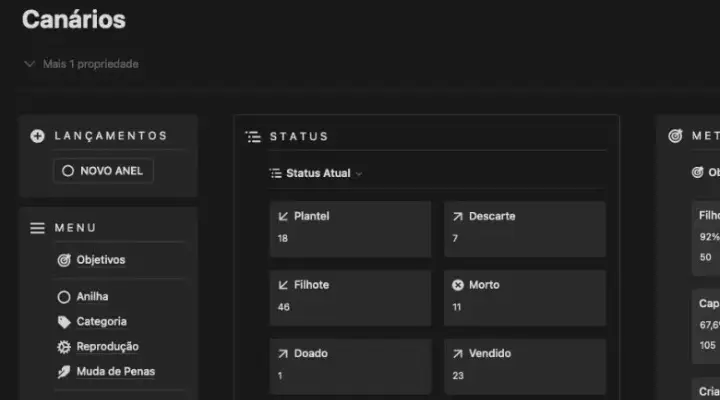The image size is (720, 400).
Task: Click the circle icon next to Anilha
Action: 64,297
